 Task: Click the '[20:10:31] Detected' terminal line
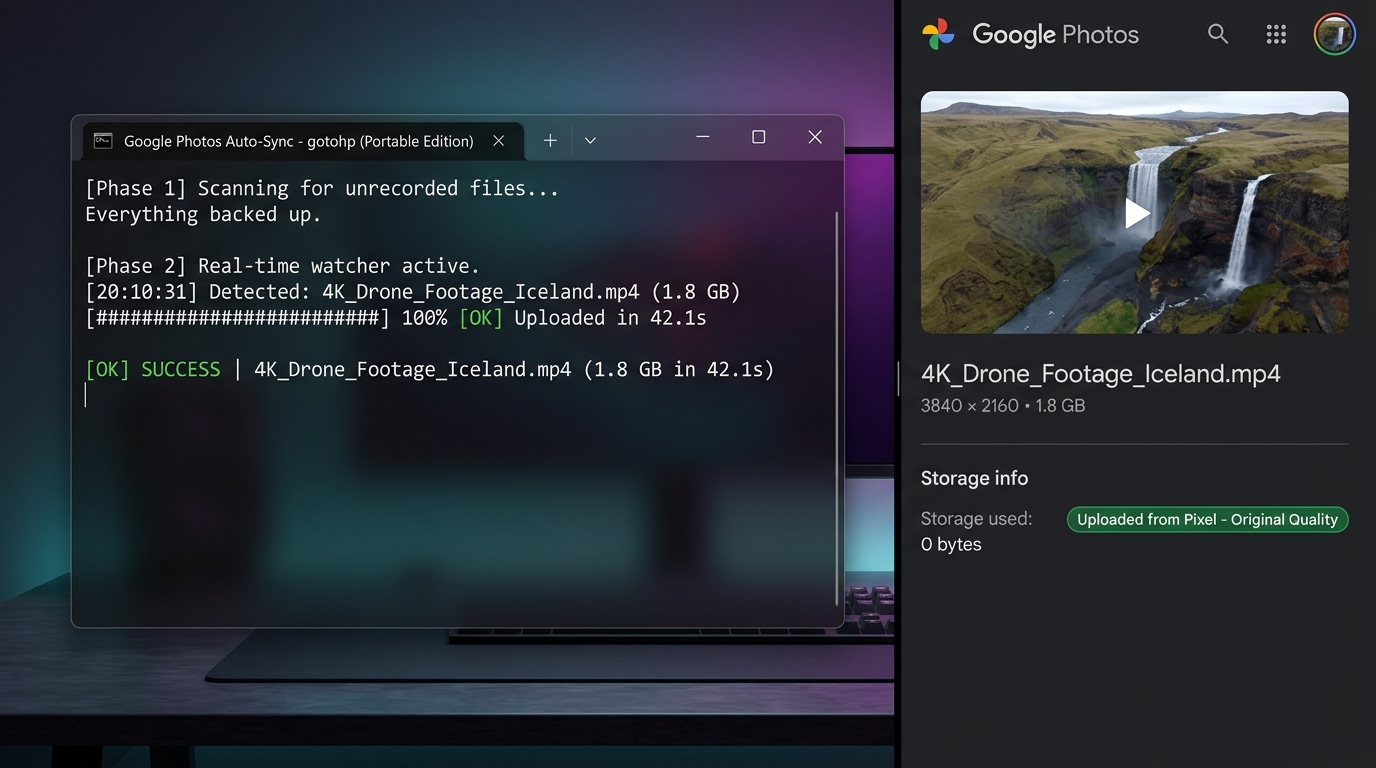pos(413,292)
